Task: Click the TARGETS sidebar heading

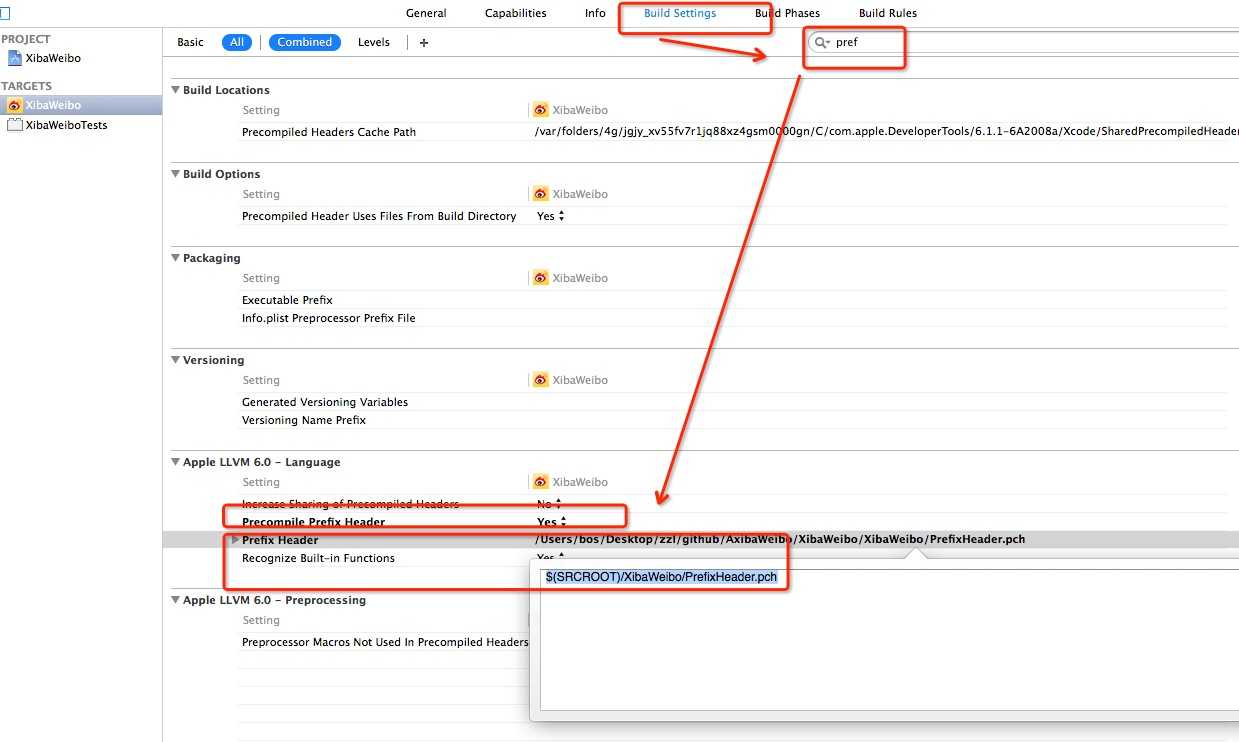Action: point(26,86)
